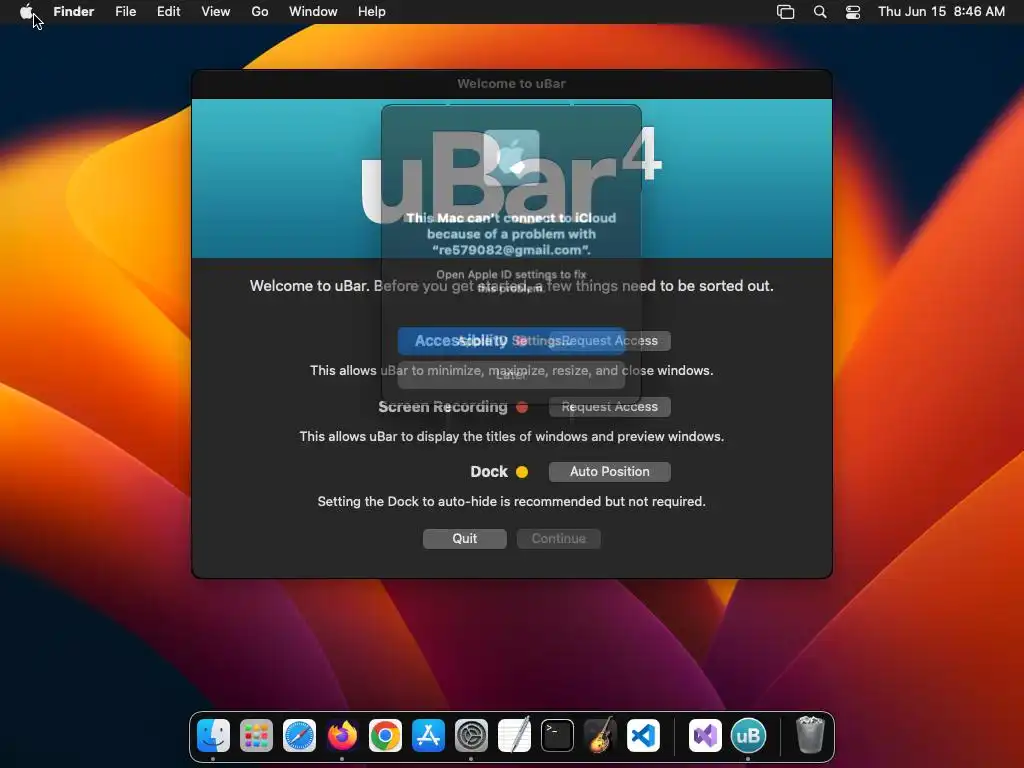Open the Finder menu
Viewport: 1024px width, 768px height.
(x=74, y=12)
